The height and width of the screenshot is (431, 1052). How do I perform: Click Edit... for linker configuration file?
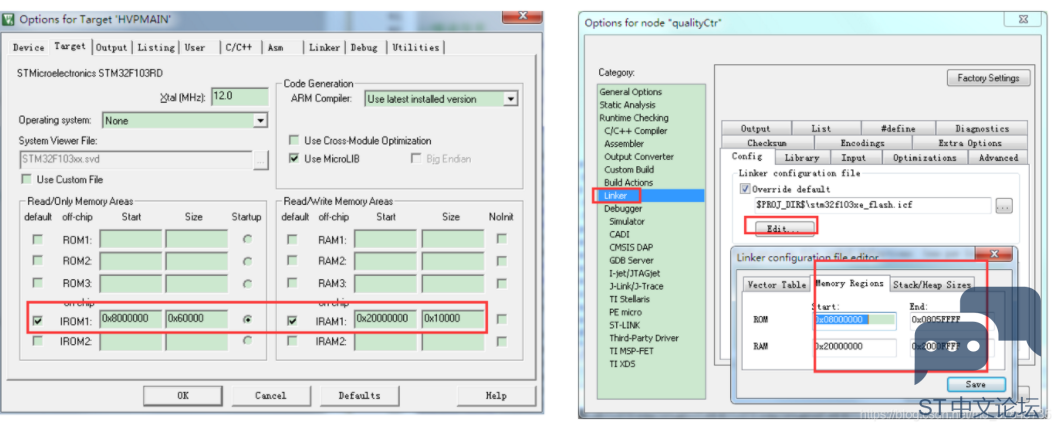pos(782,229)
